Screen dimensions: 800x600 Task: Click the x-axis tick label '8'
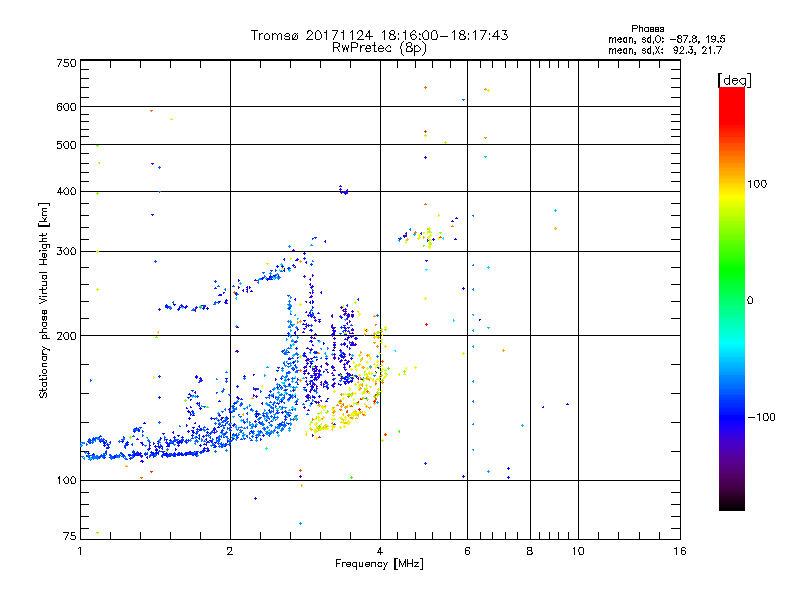pyautogui.click(x=530, y=551)
